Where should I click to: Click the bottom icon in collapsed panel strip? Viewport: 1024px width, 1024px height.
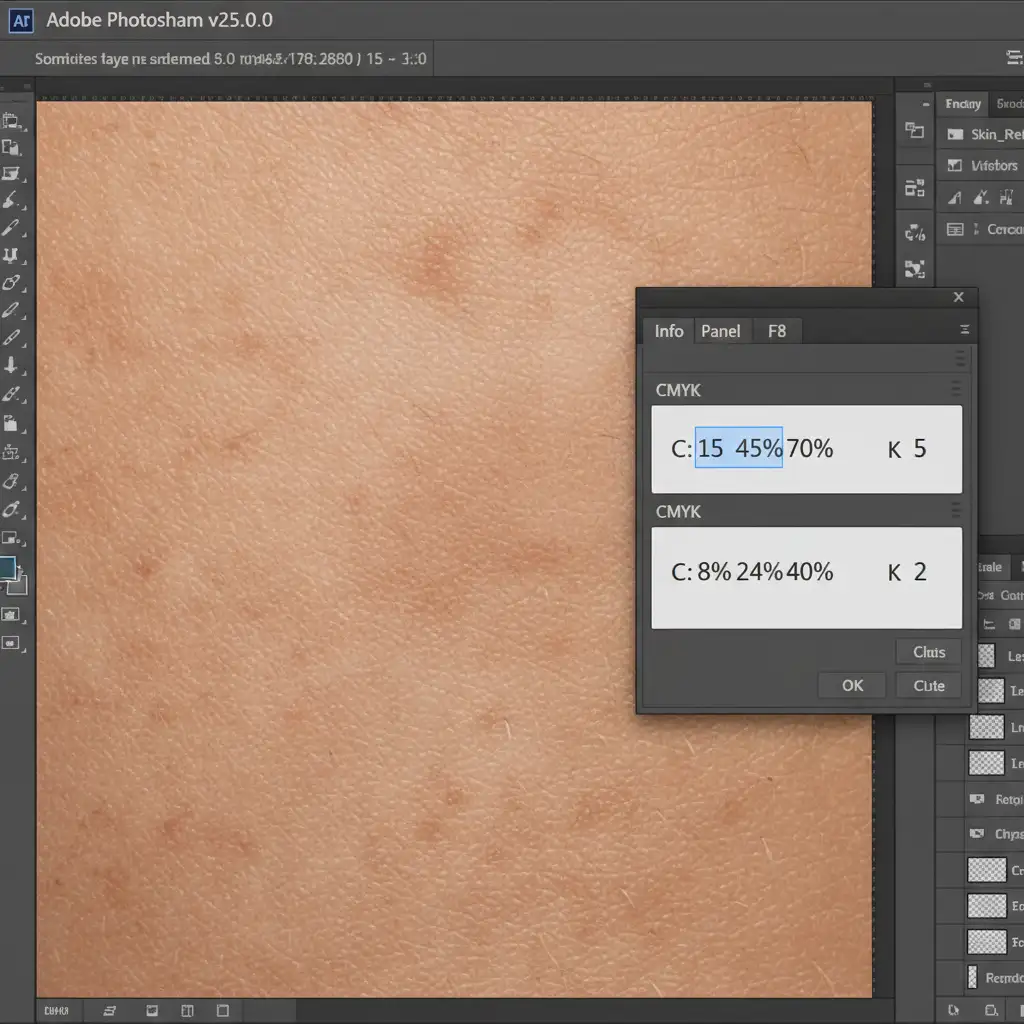point(914,268)
